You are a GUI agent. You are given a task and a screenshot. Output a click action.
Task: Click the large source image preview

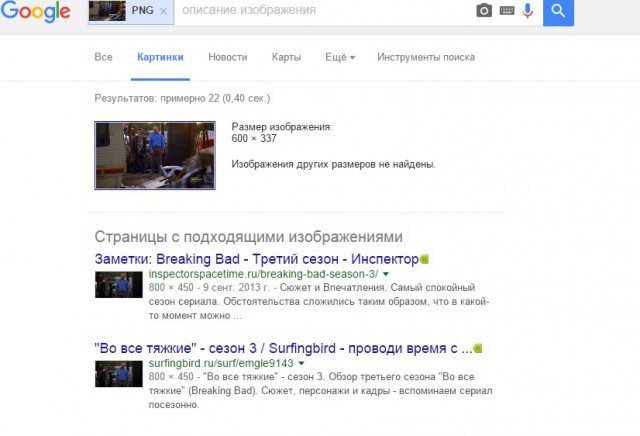click(x=155, y=156)
